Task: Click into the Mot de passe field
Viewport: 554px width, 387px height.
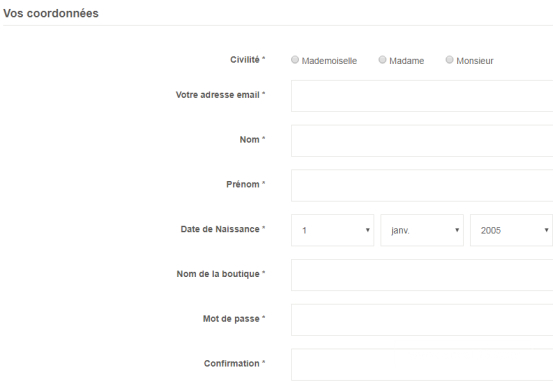Action: point(422,320)
